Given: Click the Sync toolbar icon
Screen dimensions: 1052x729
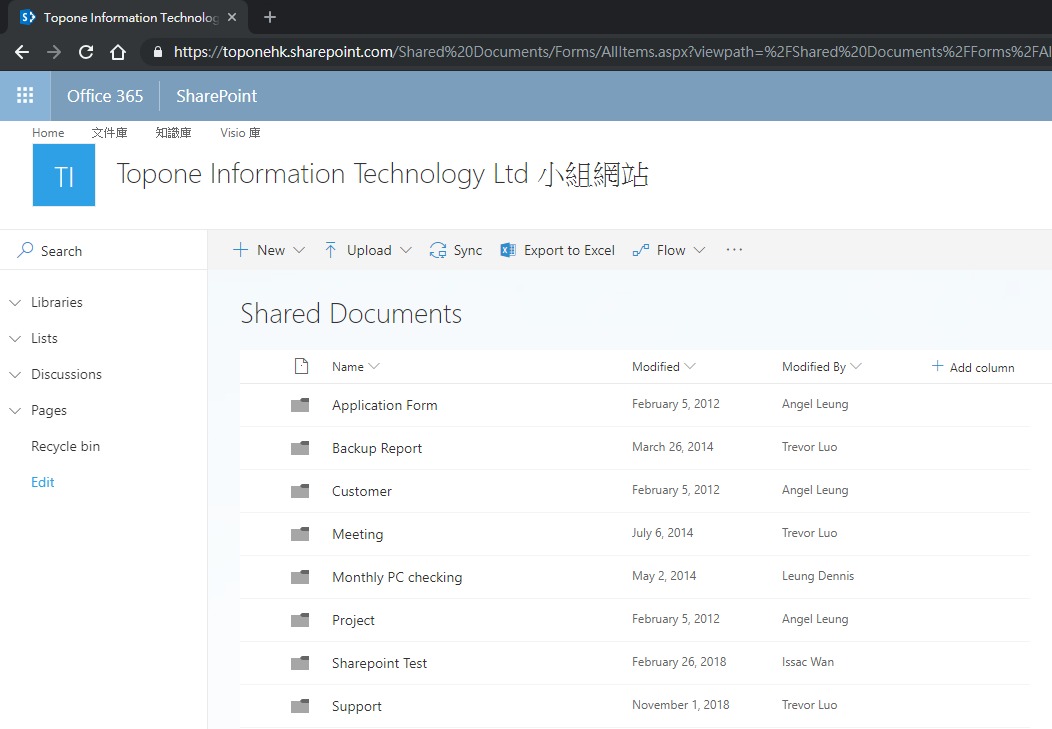Looking at the screenshot, I should coord(438,251).
